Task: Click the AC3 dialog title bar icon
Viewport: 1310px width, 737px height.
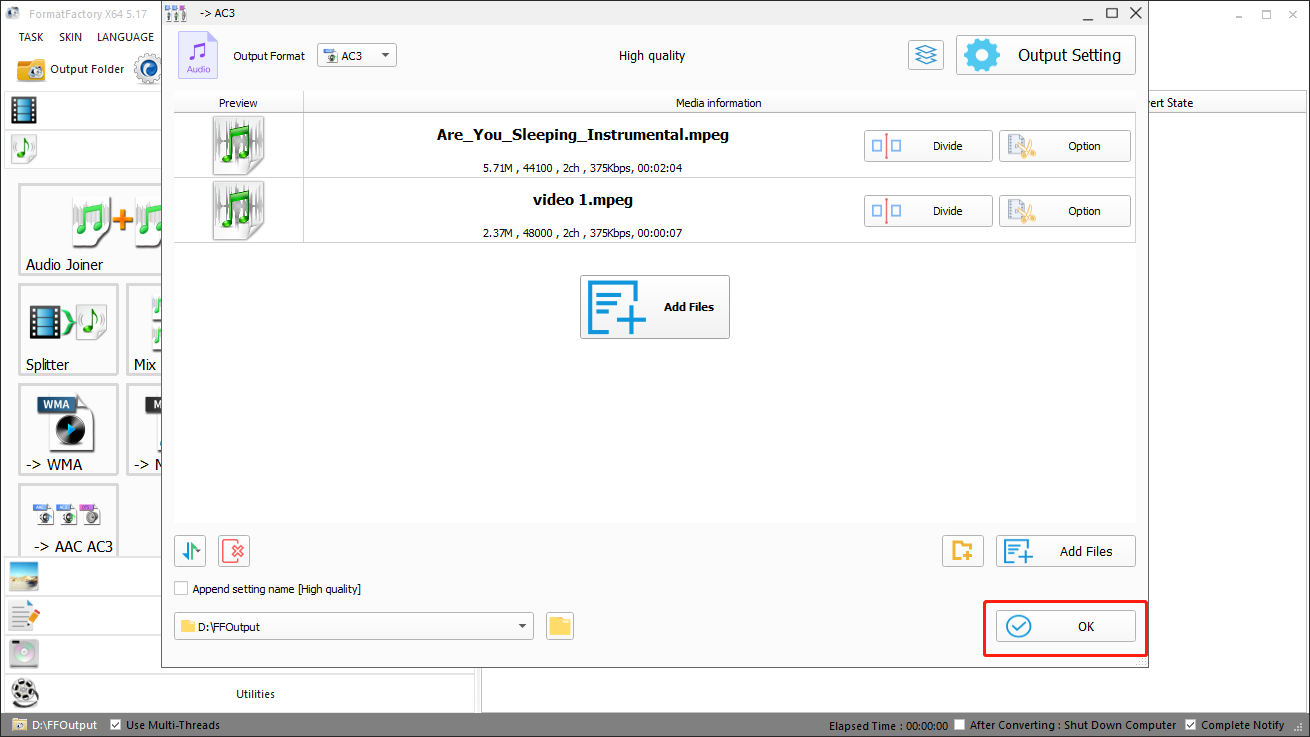Action: click(176, 13)
